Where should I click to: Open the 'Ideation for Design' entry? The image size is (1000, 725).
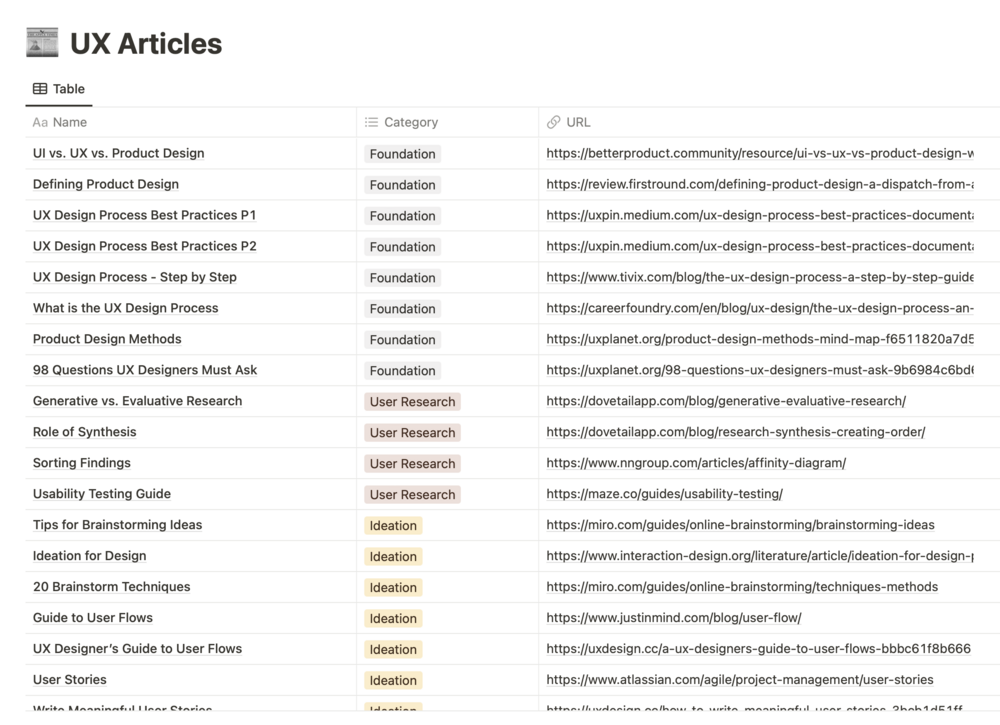pos(89,555)
